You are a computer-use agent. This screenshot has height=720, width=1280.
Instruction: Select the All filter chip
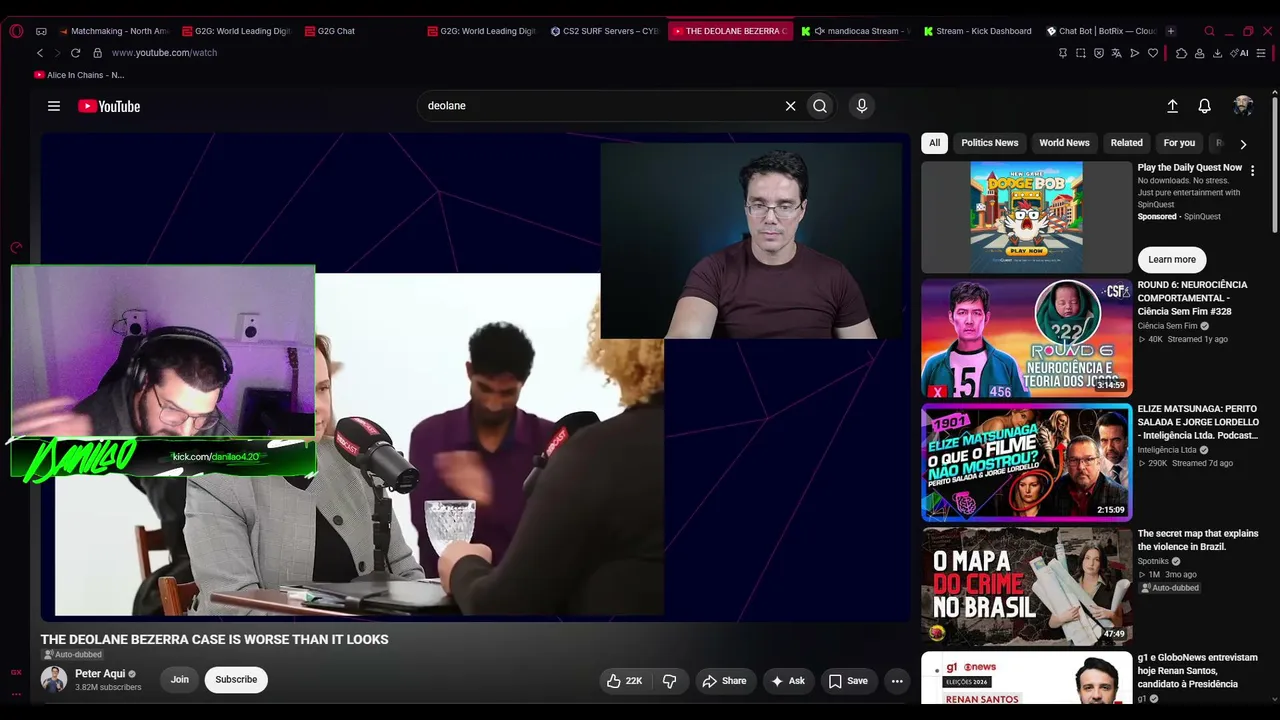pyautogui.click(x=935, y=143)
